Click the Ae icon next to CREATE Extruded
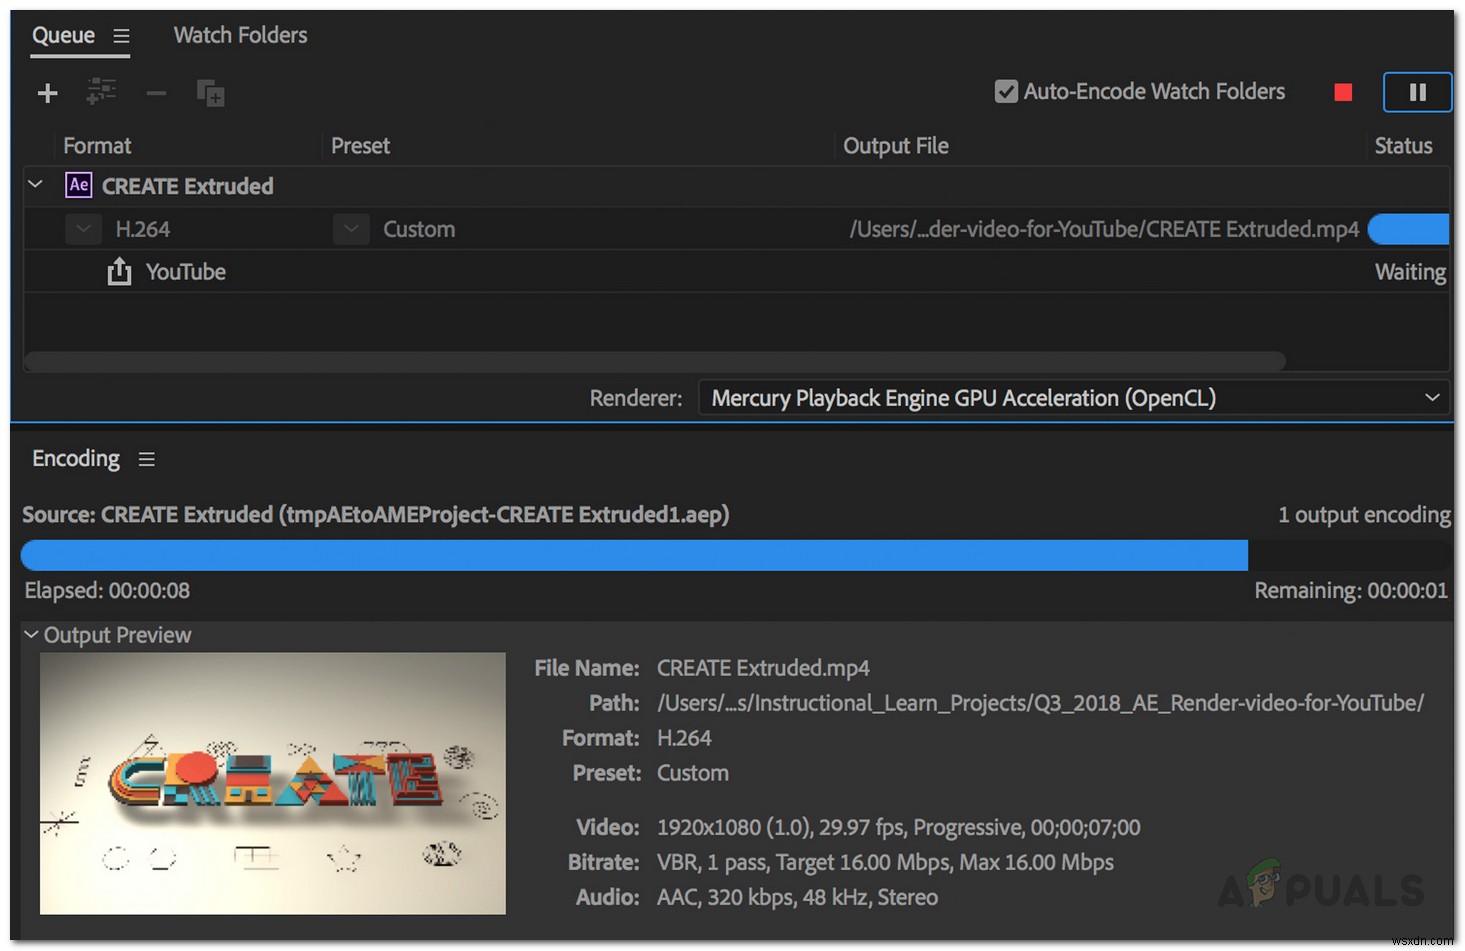Screen dimensions: 1465x951 tap(78, 185)
